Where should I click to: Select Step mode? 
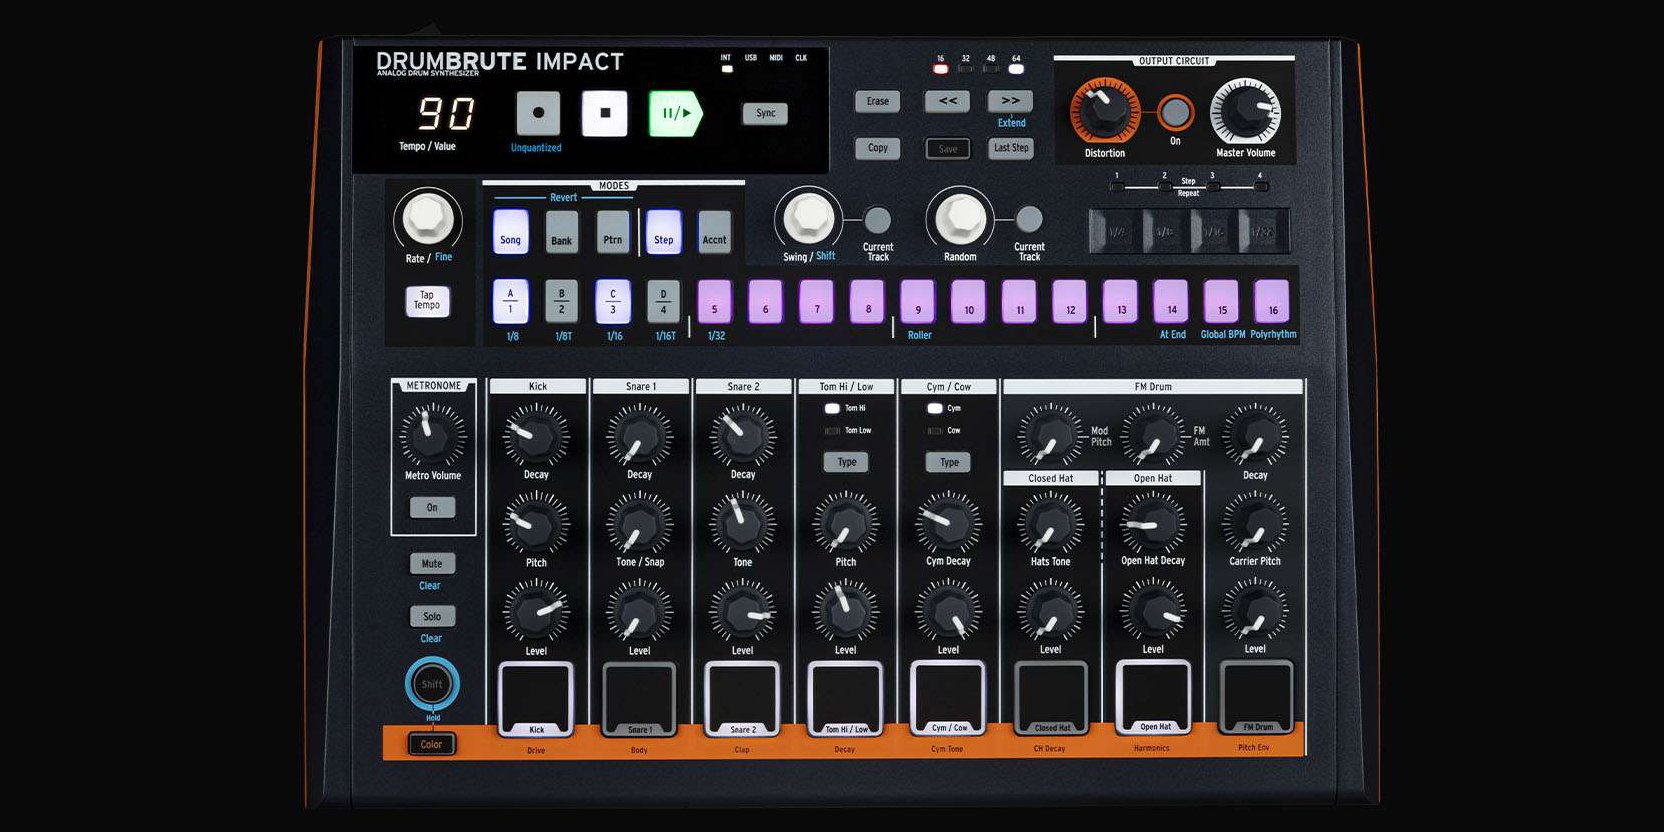click(663, 232)
